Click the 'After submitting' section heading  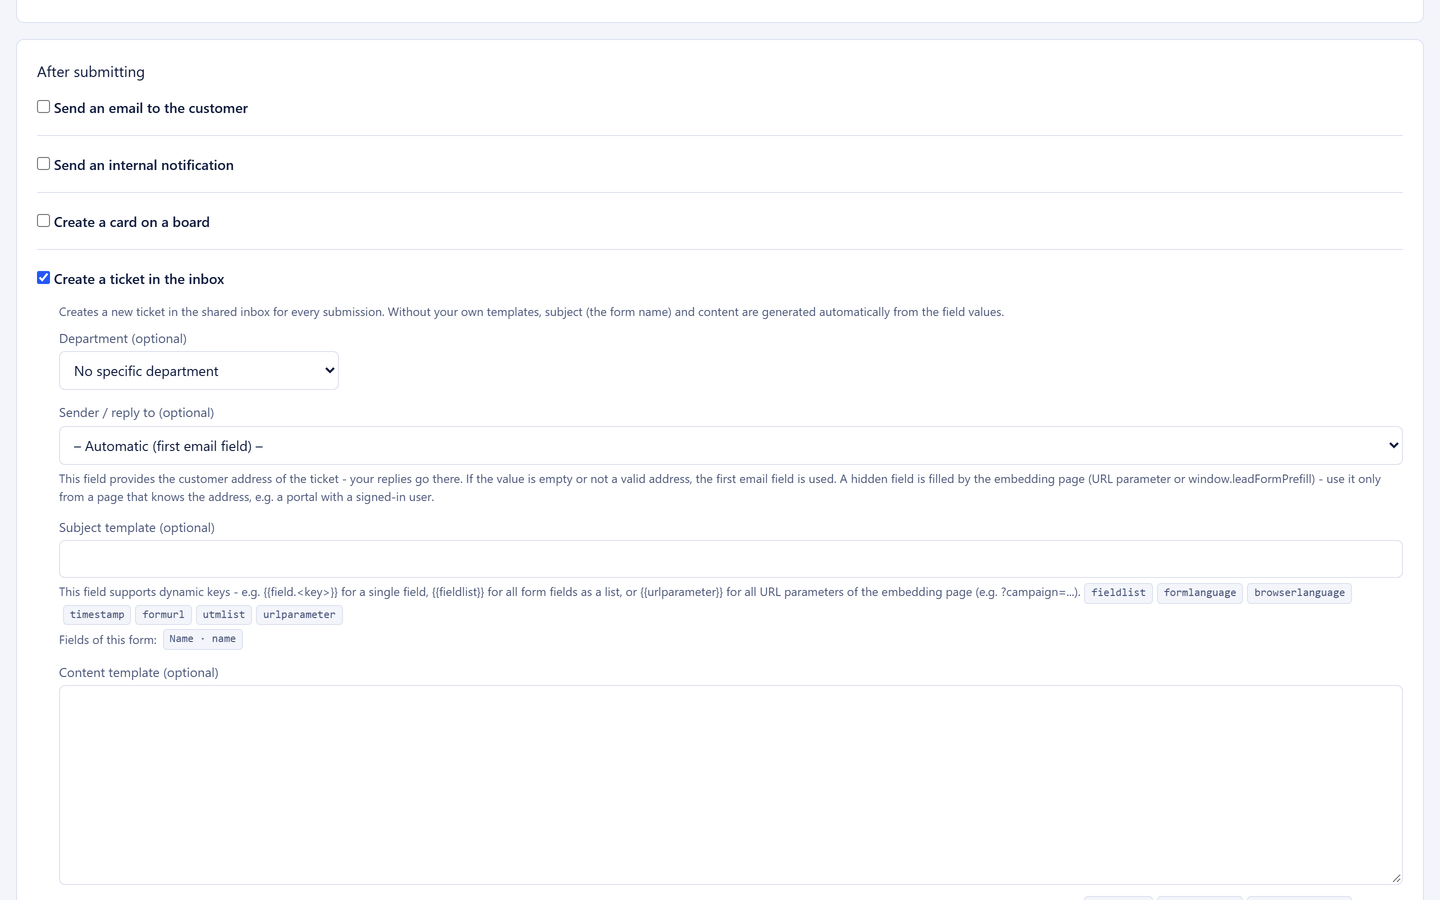coord(91,72)
